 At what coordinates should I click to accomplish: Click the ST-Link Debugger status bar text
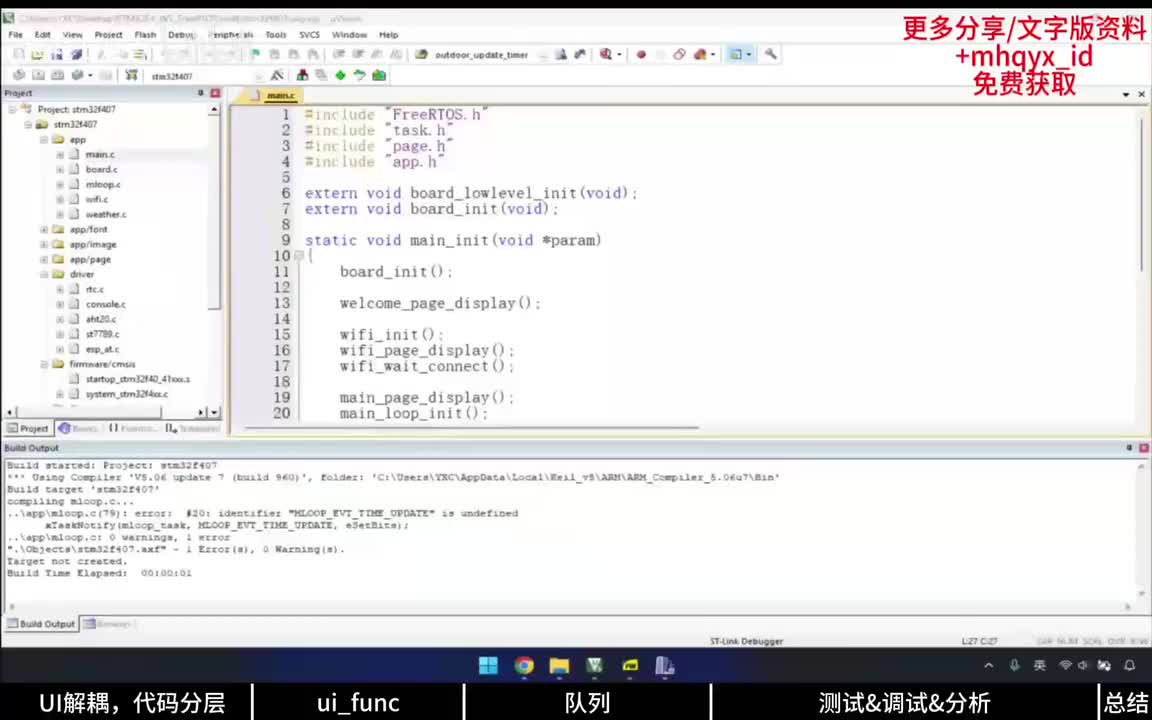tap(746, 641)
